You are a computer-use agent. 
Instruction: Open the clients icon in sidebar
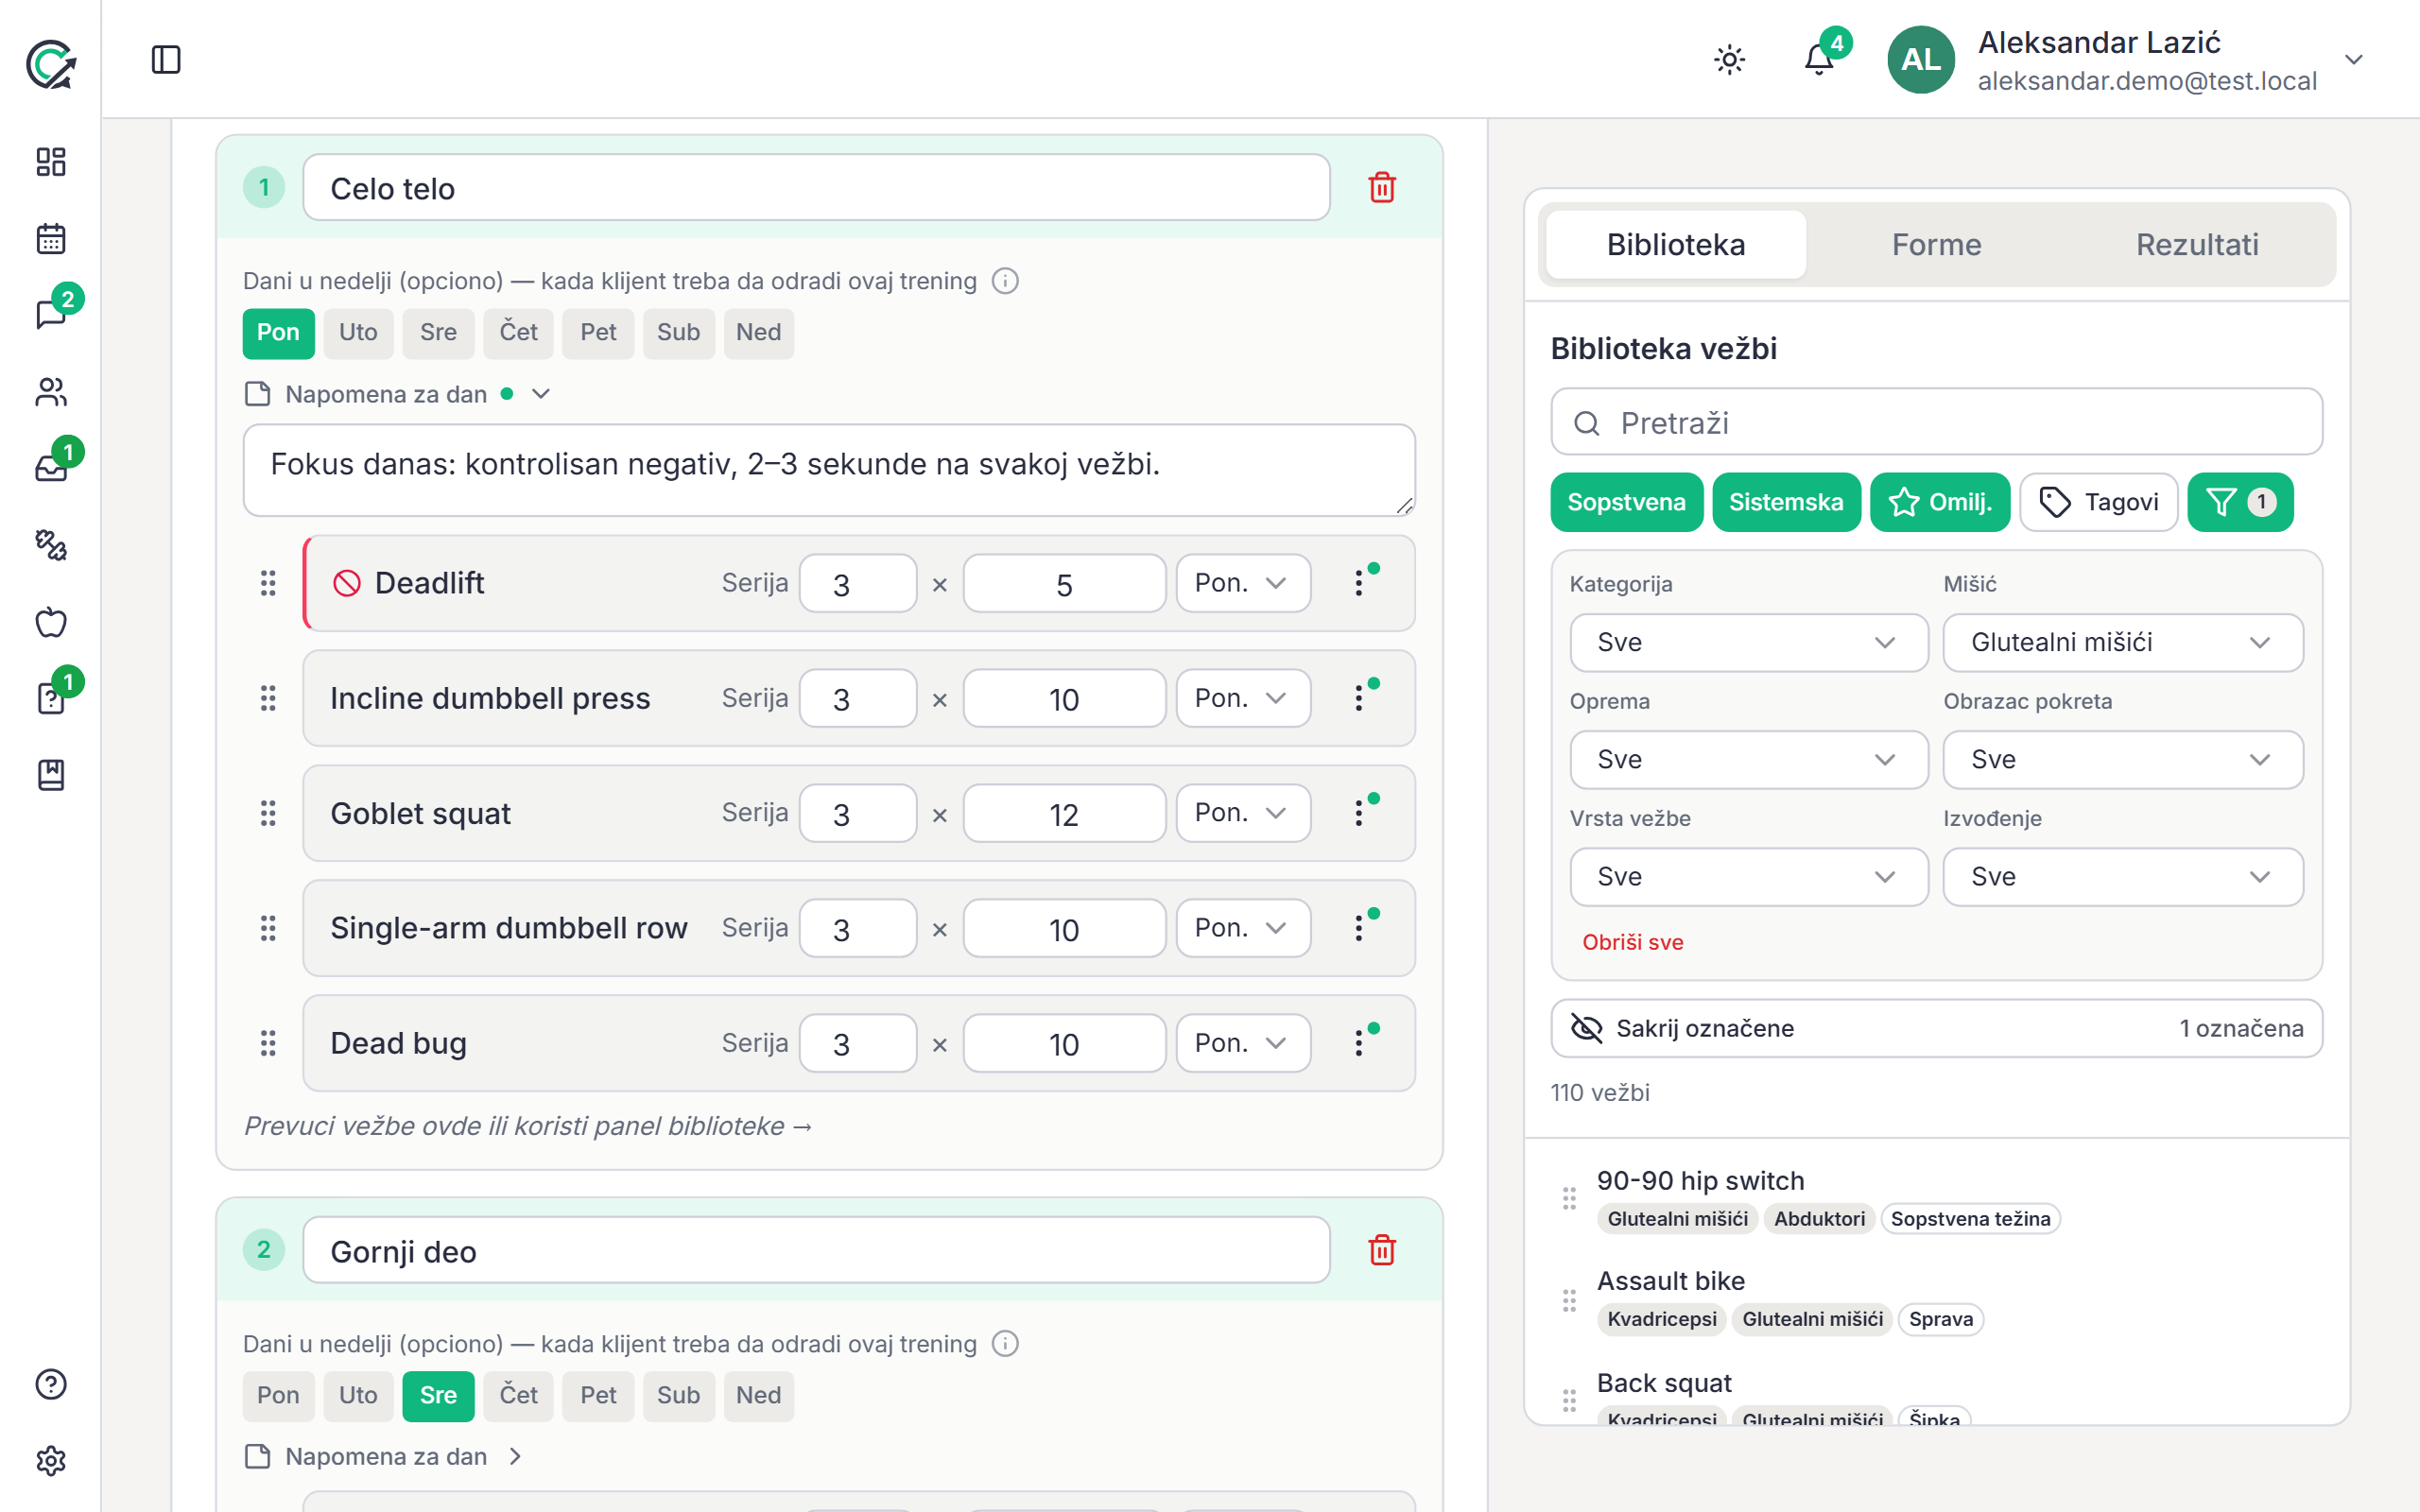(51, 392)
